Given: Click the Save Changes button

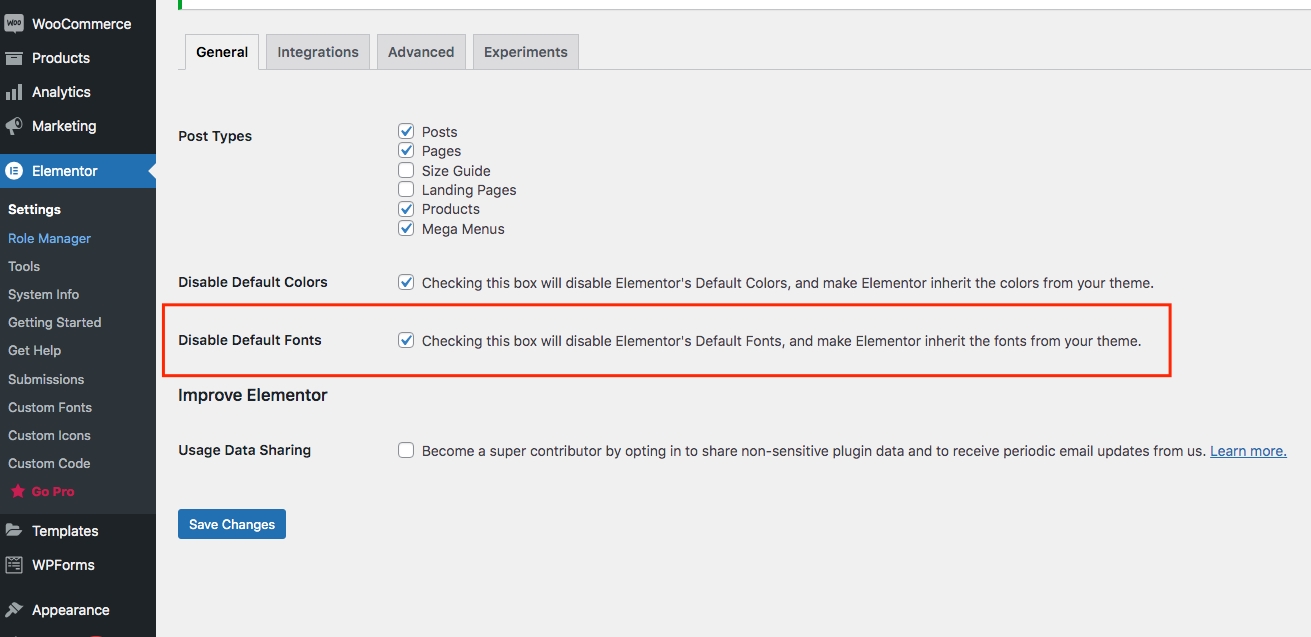Looking at the screenshot, I should 232,524.
